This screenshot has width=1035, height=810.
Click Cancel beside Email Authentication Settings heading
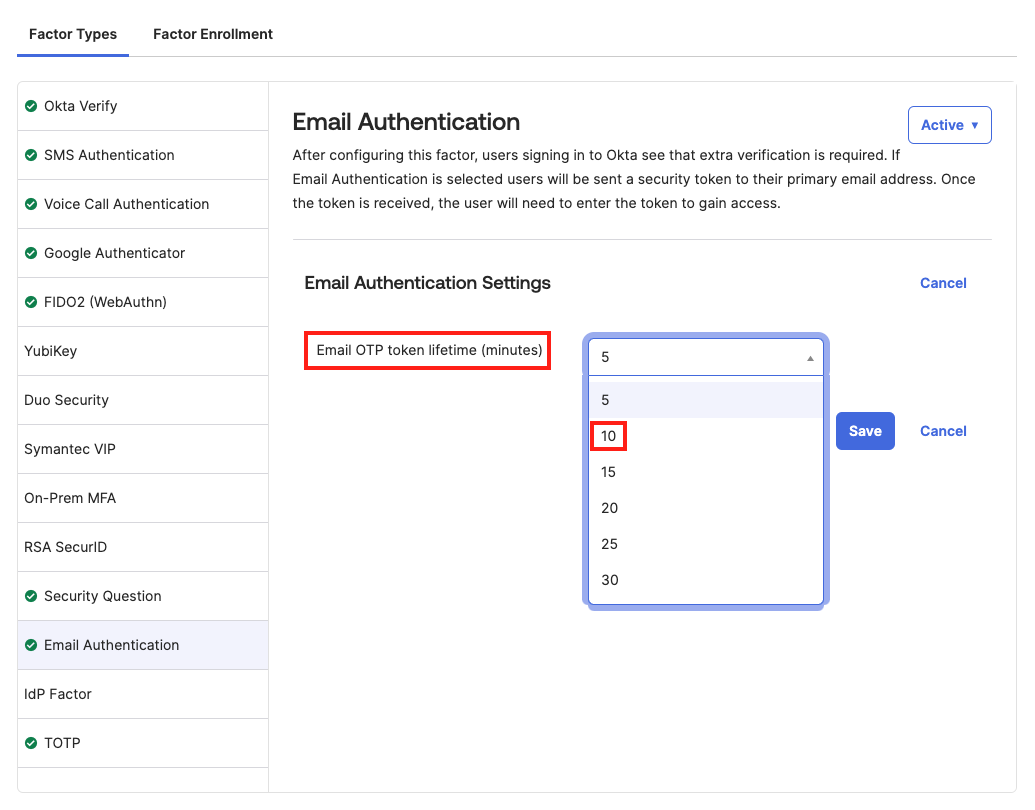(x=942, y=283)
